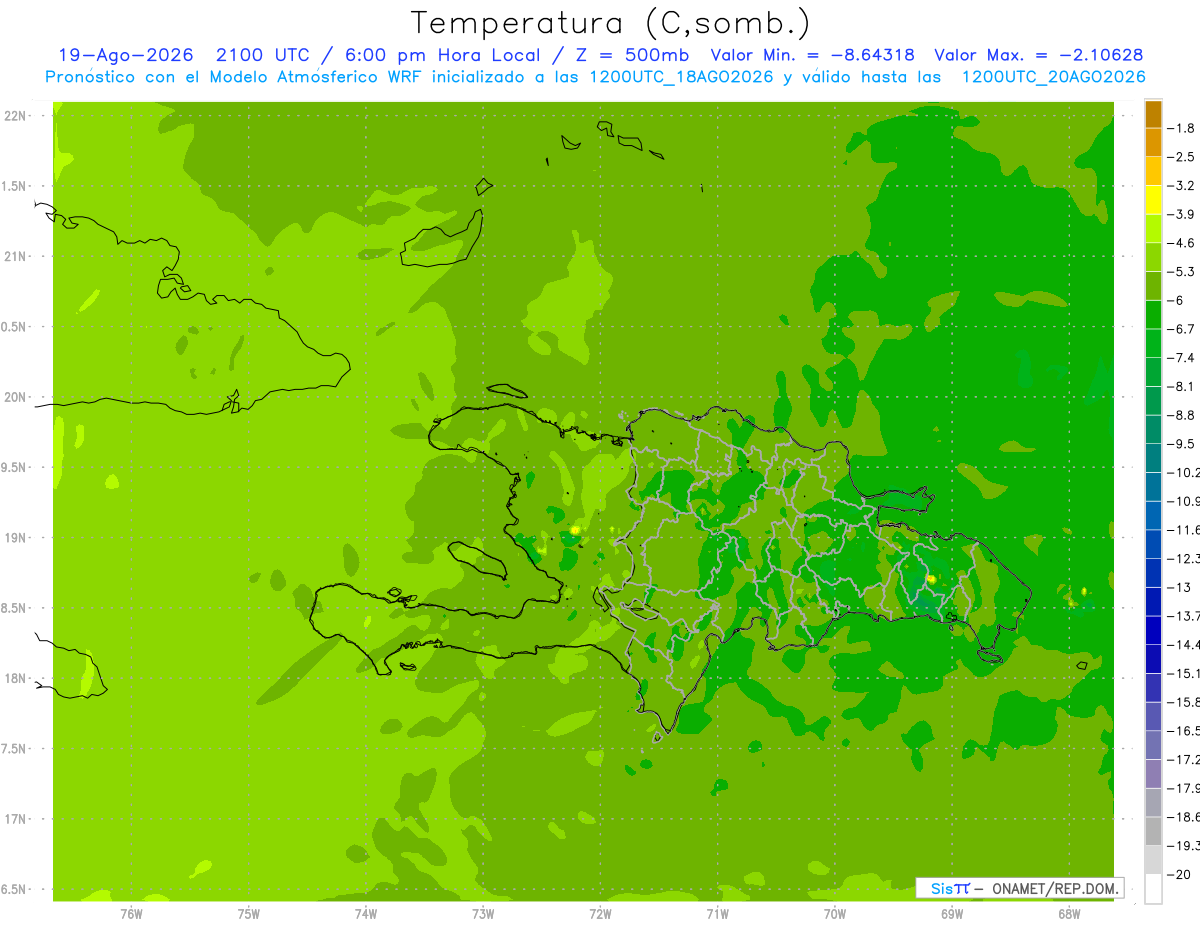Click the '68W' longitude axis label
The width and height of the screenshot is (1200, 927).
pyautogui.click(x=1069, y=914)
